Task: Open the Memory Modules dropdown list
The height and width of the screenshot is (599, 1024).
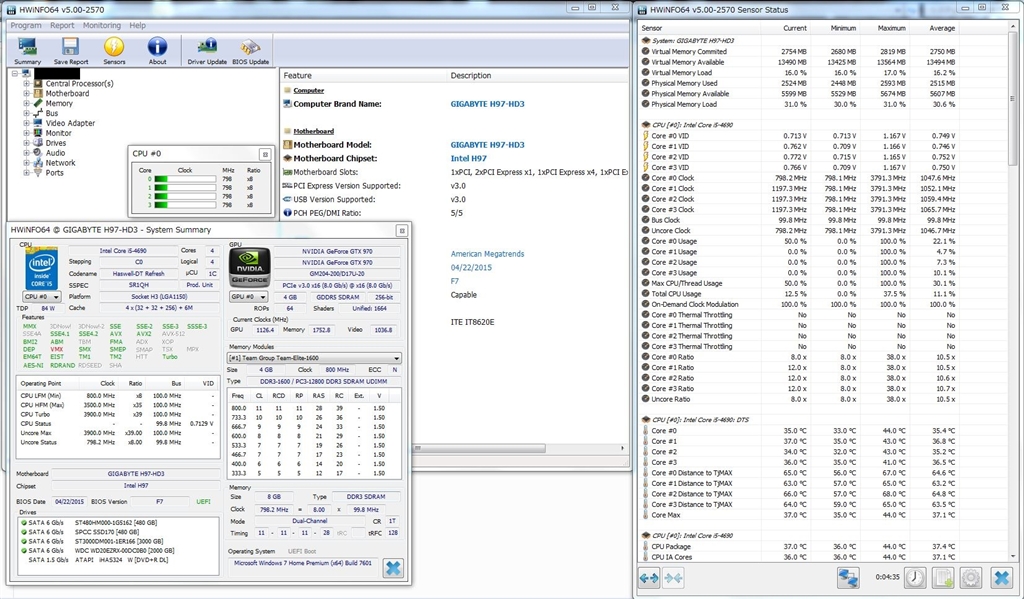Action: pyautogui.click(x=314, y=358)
